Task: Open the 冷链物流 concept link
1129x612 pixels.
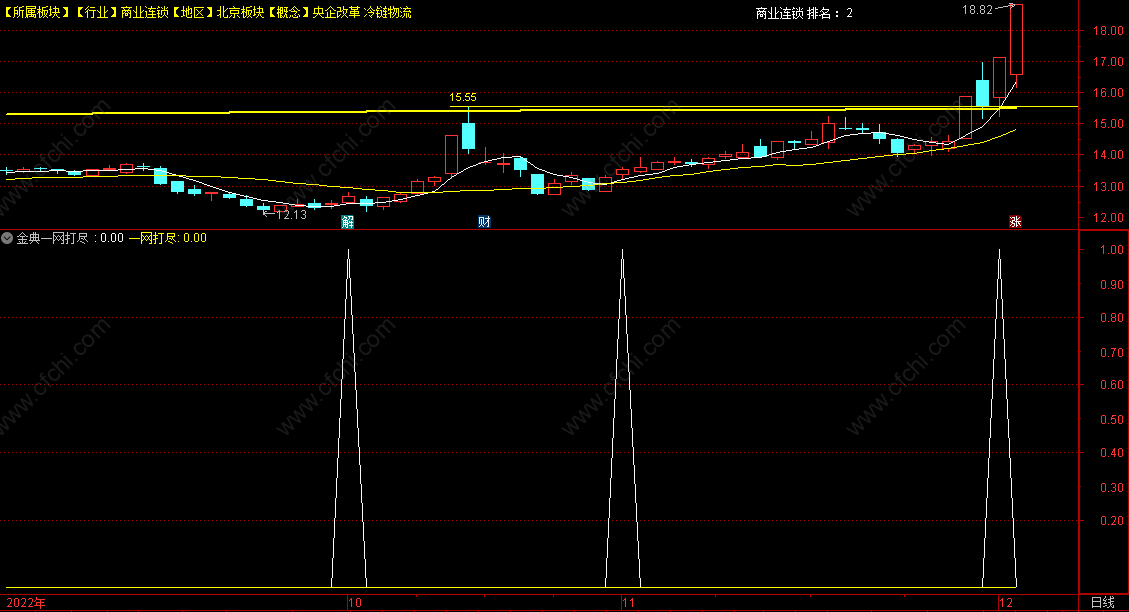Action: [388, 12]
